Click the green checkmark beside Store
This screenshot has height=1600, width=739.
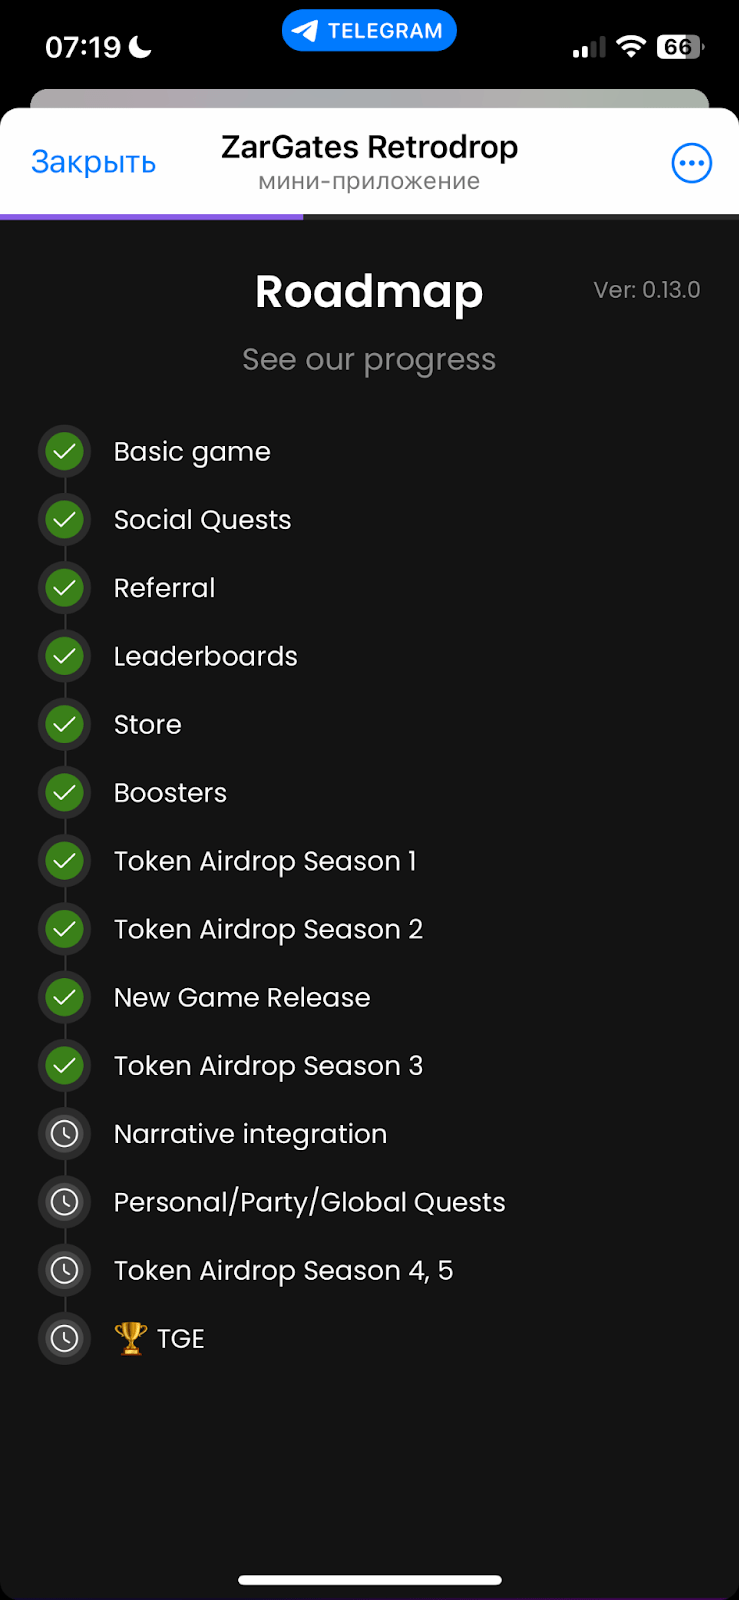tap(65, 725)
